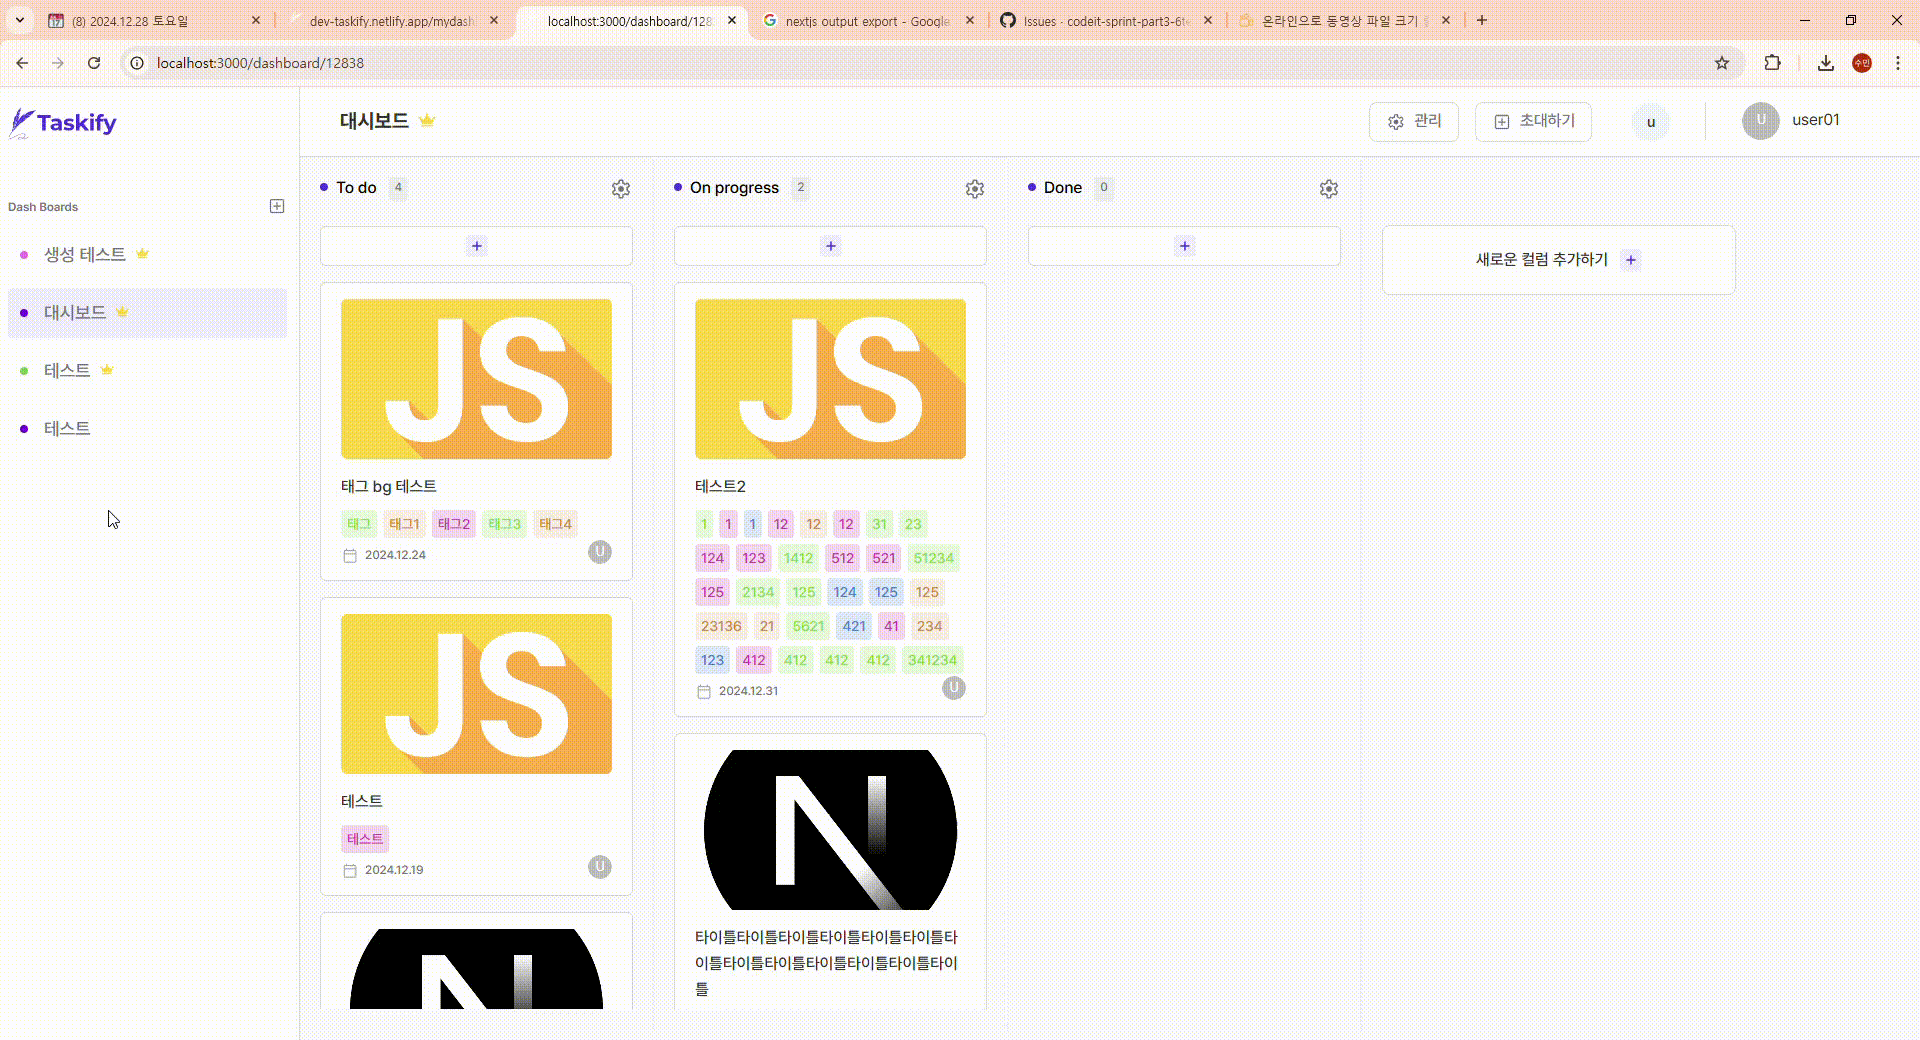The width and height of the screenshot is (1920, 1040).
Task: Open user01 profile menu
Action: point(1791,120)
